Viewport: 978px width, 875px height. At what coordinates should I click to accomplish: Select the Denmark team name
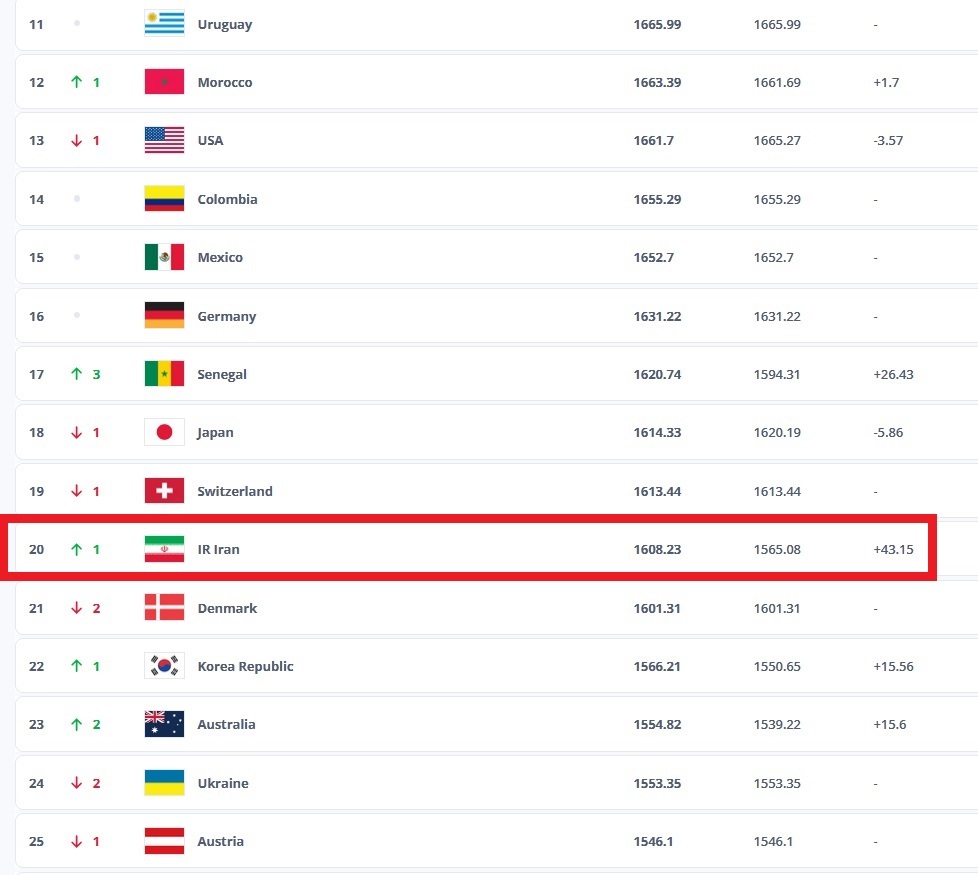click(x=227, y=608)
